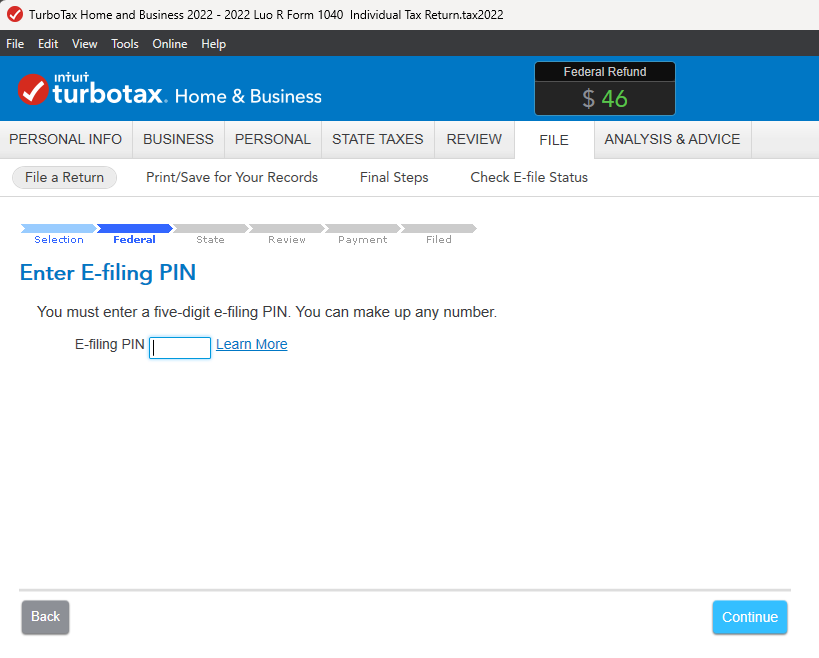Open the File menu
Screen dimensions: 819x658
15,44
